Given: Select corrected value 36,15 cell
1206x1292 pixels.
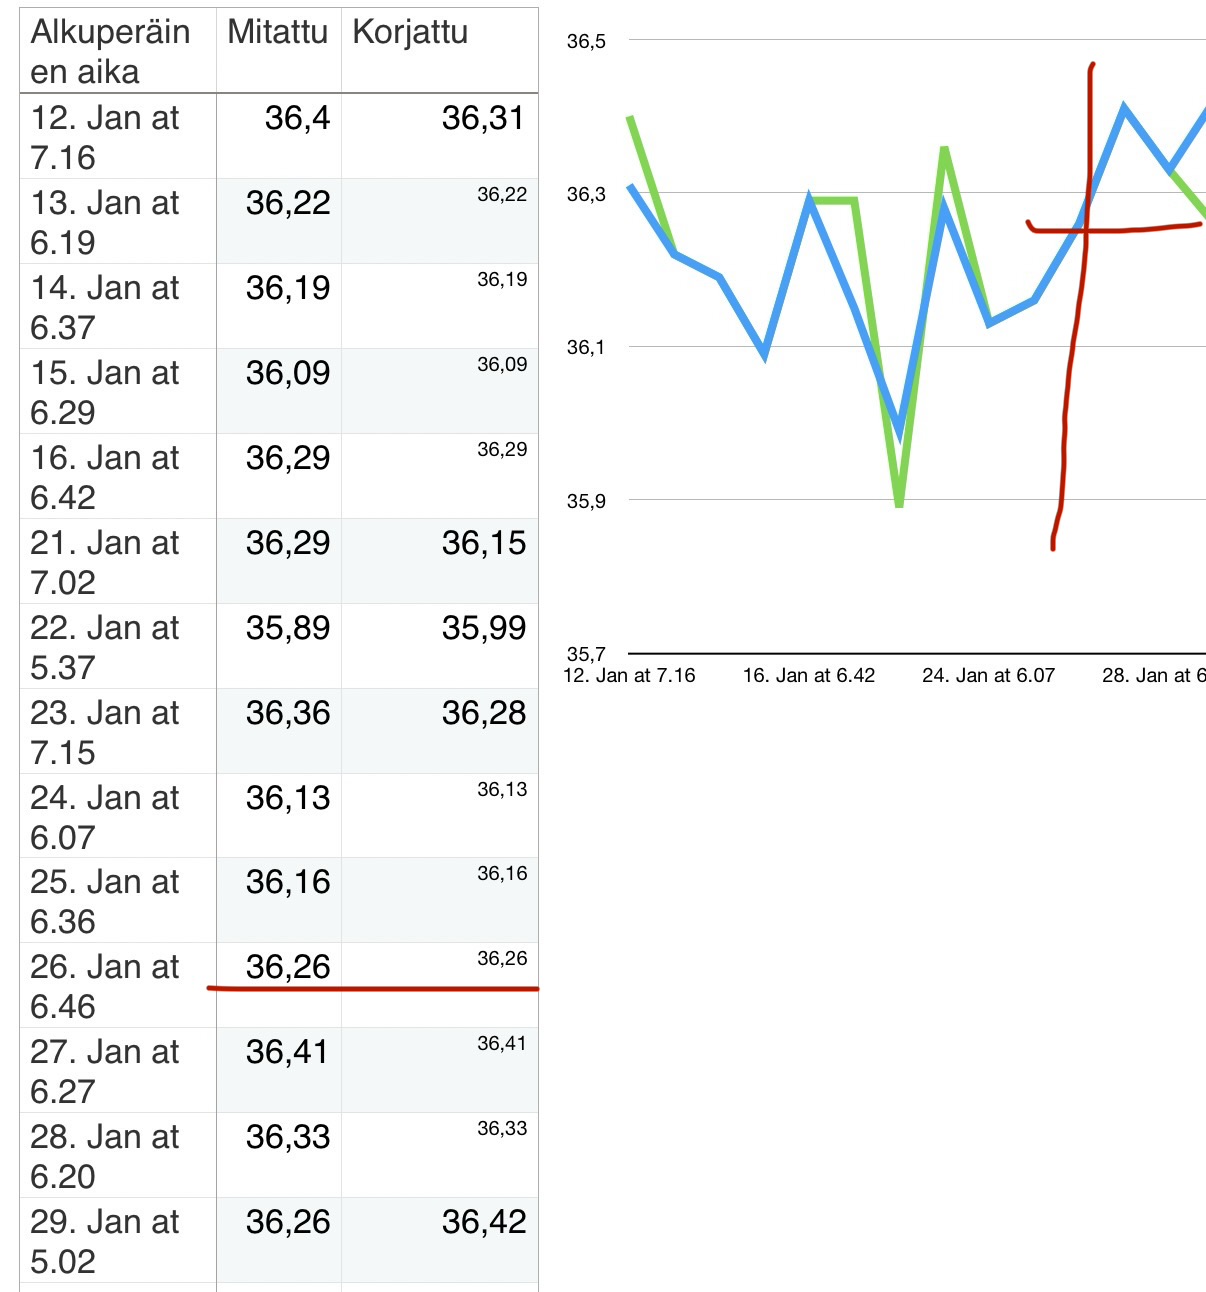Looking at the screenshot, I should coord(439,562).
